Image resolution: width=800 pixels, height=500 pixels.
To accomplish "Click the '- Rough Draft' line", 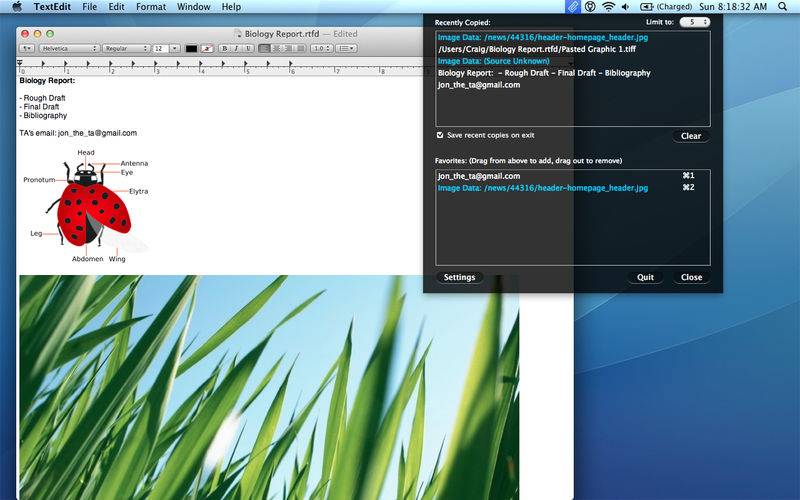I will [x=42, y=98].
